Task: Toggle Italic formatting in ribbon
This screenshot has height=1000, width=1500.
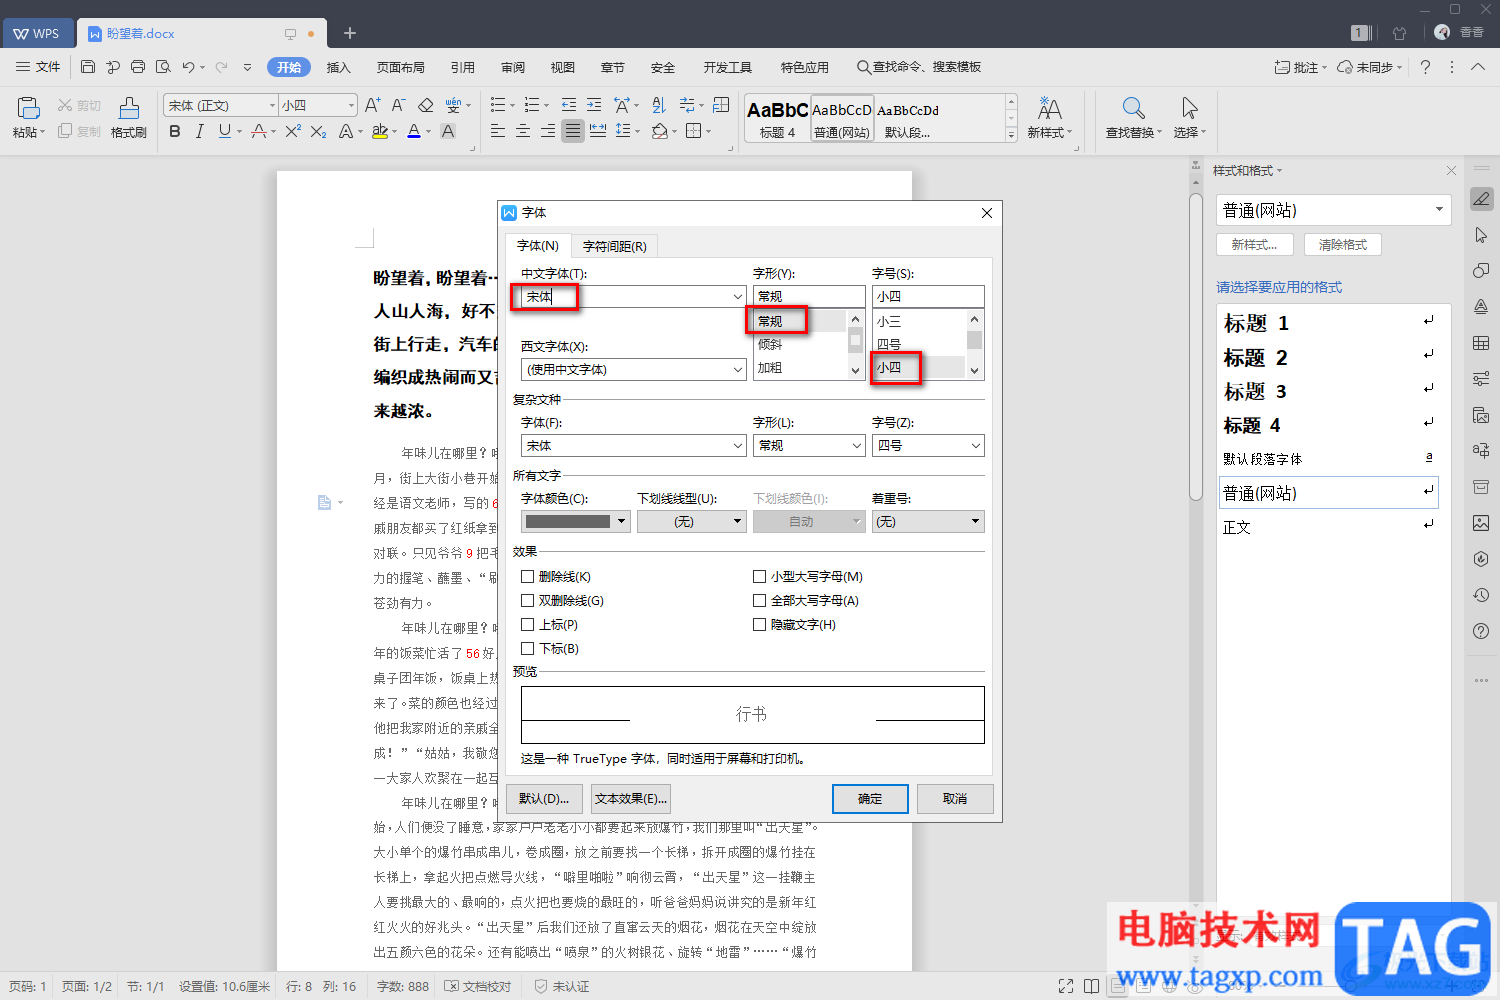Action: (x=200, y=131)
